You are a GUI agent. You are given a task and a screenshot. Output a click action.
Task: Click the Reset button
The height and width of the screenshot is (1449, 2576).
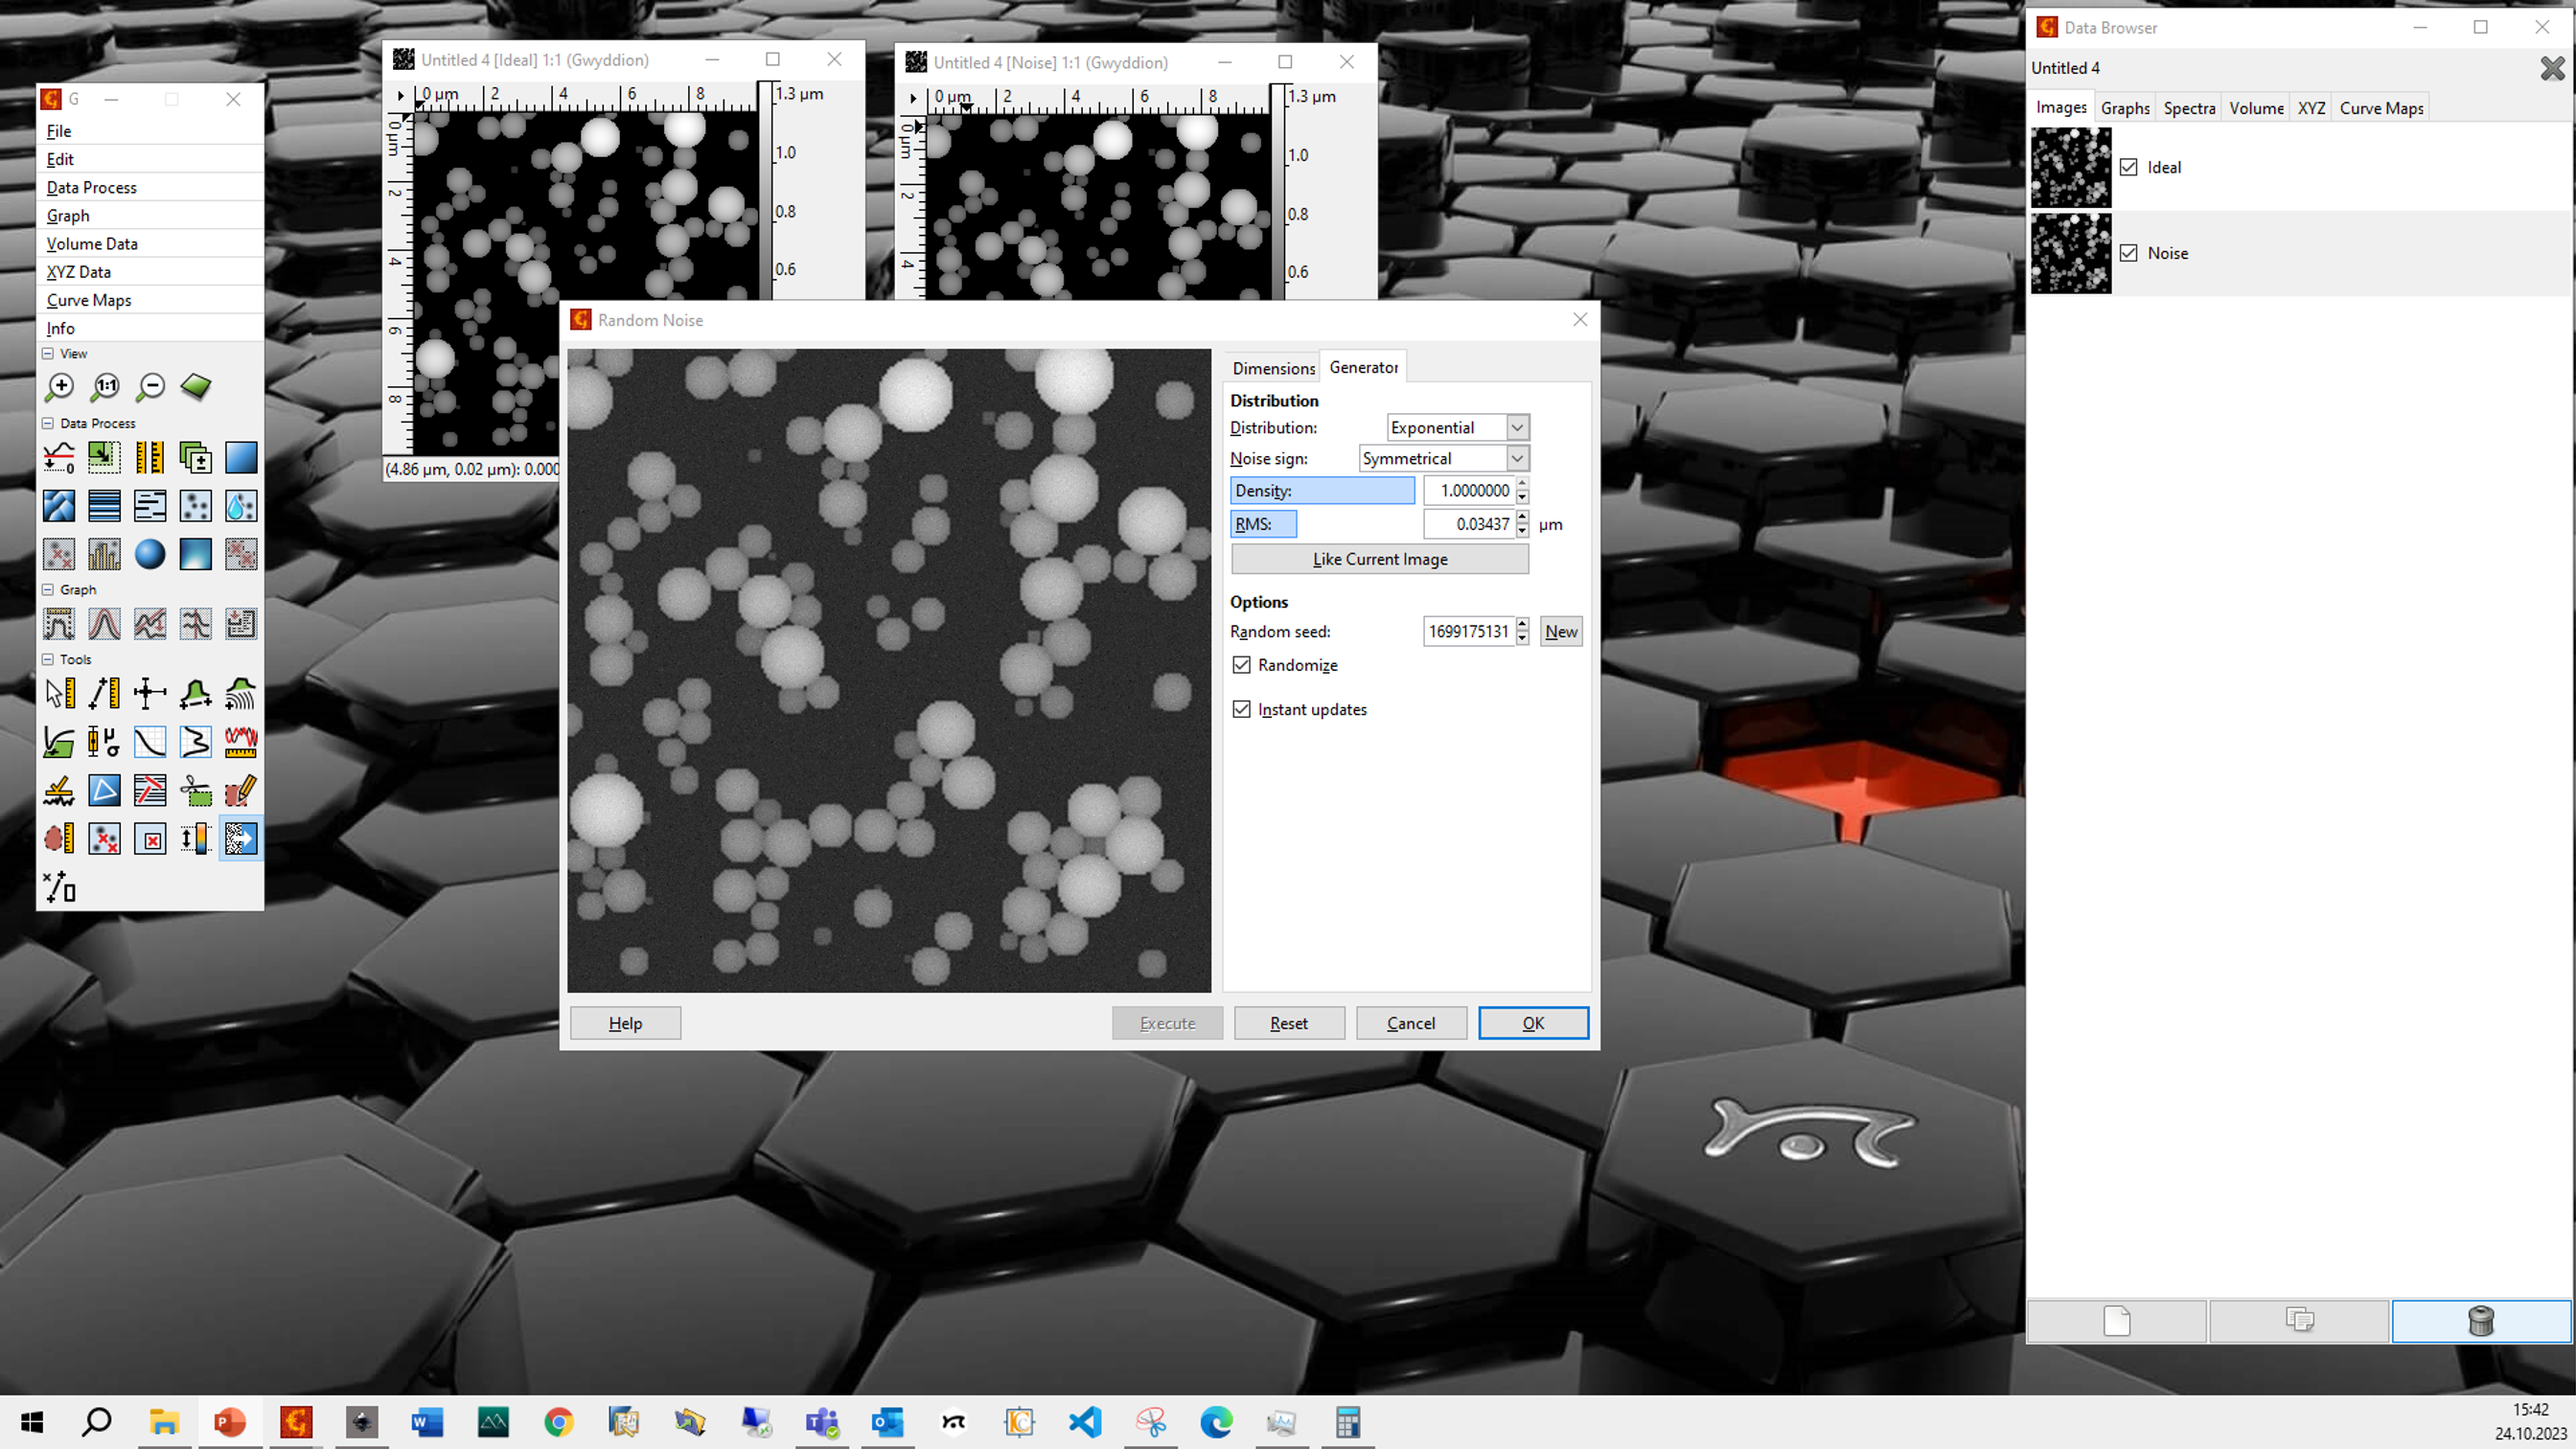(1288, 1023)
